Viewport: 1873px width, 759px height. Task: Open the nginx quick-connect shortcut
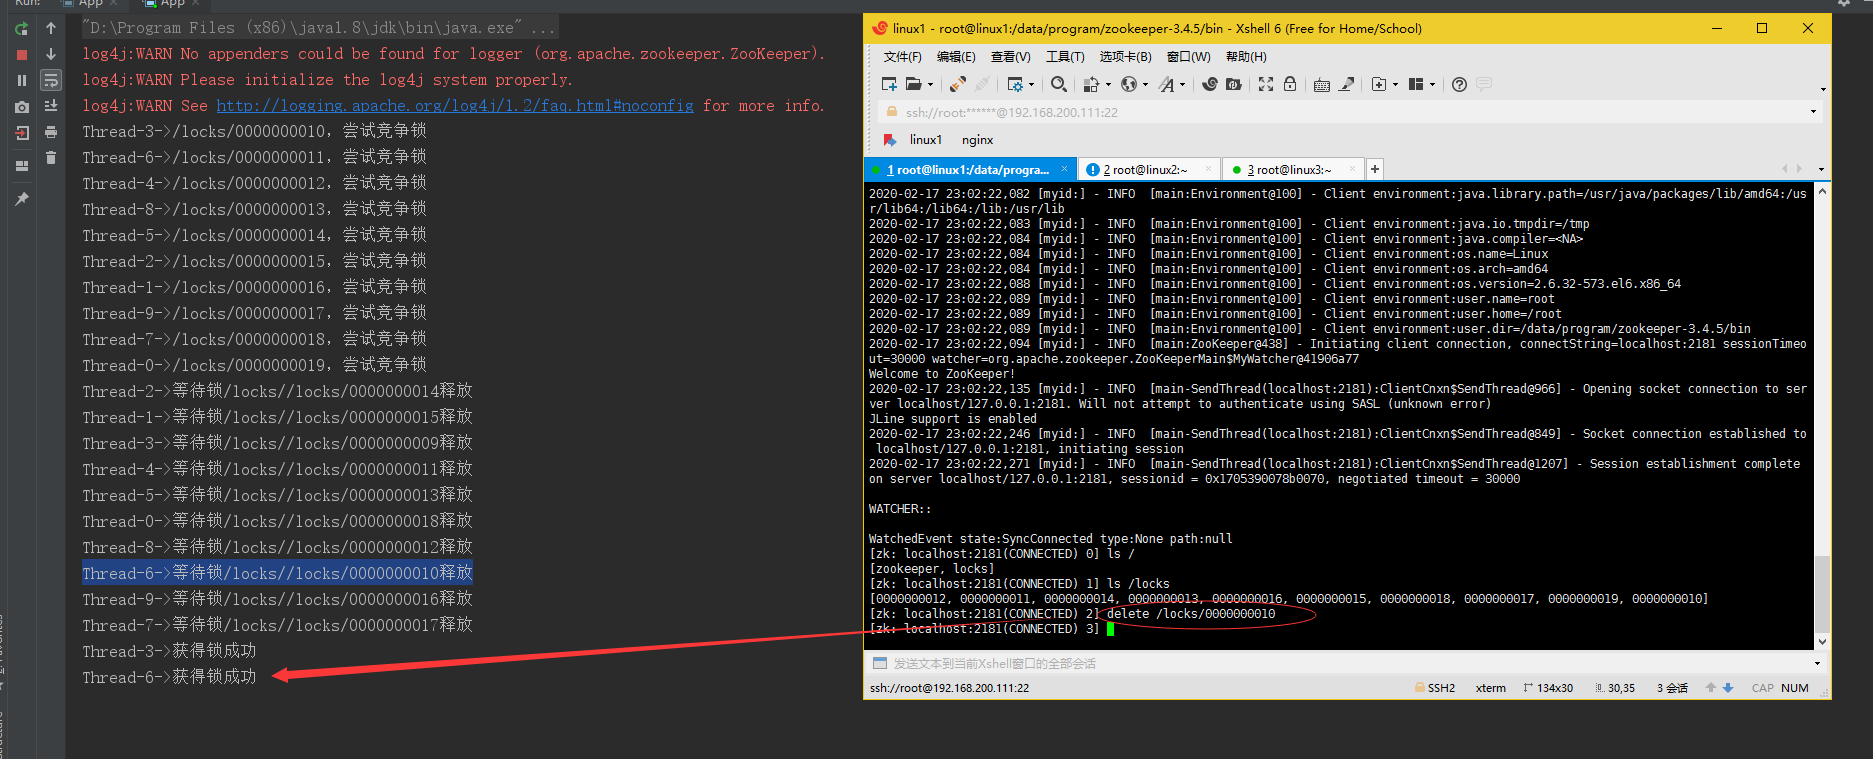[x=977, y=140]
